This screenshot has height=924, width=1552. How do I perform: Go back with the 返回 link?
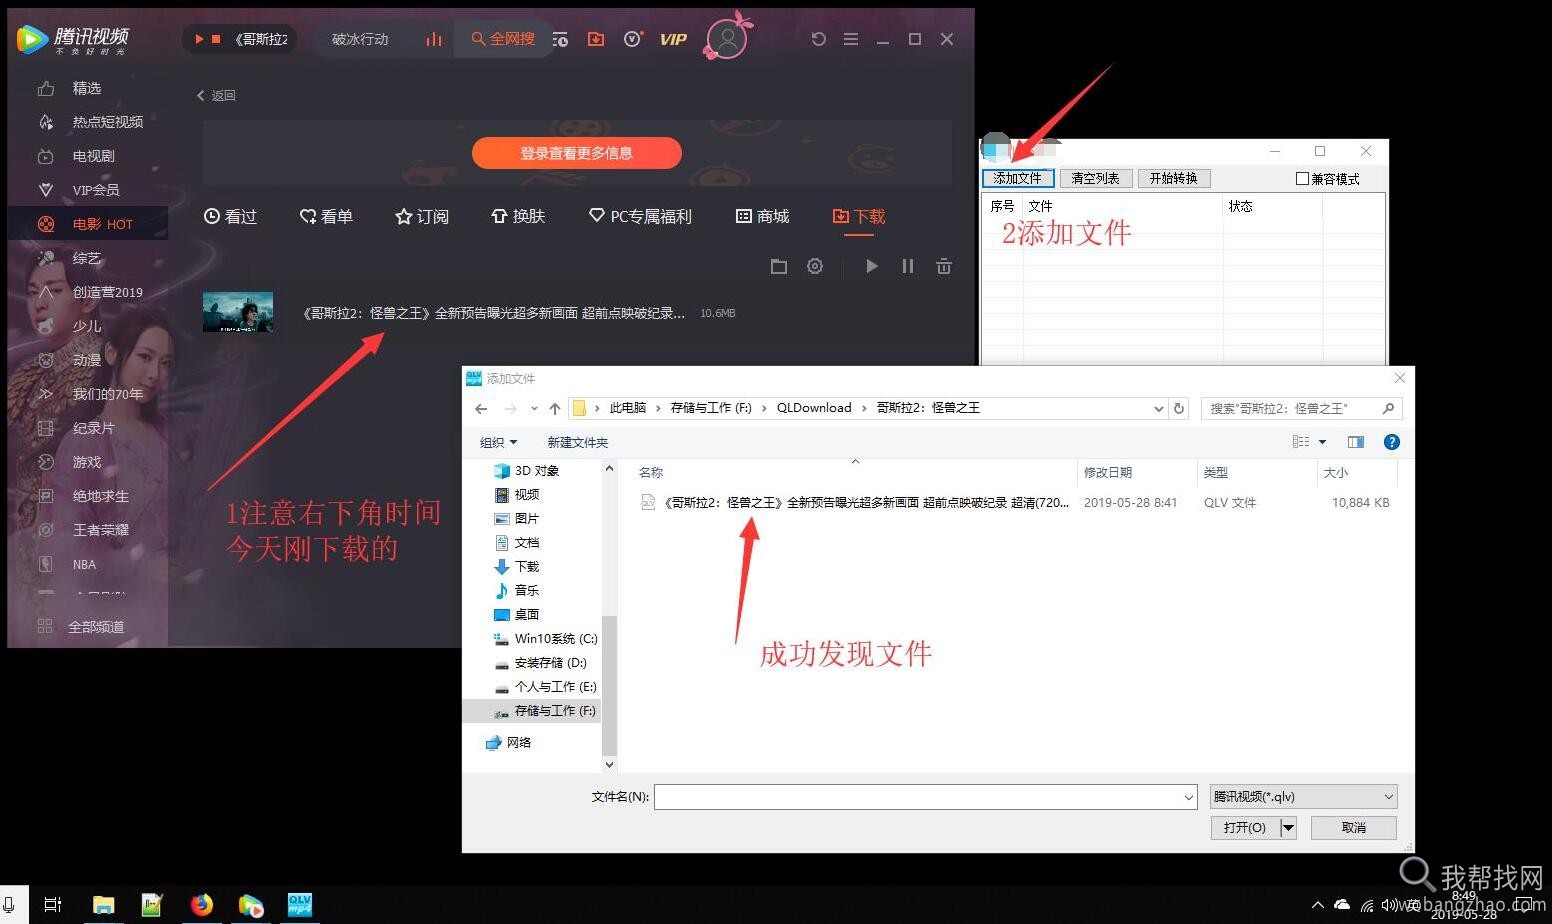pos(216,95)
